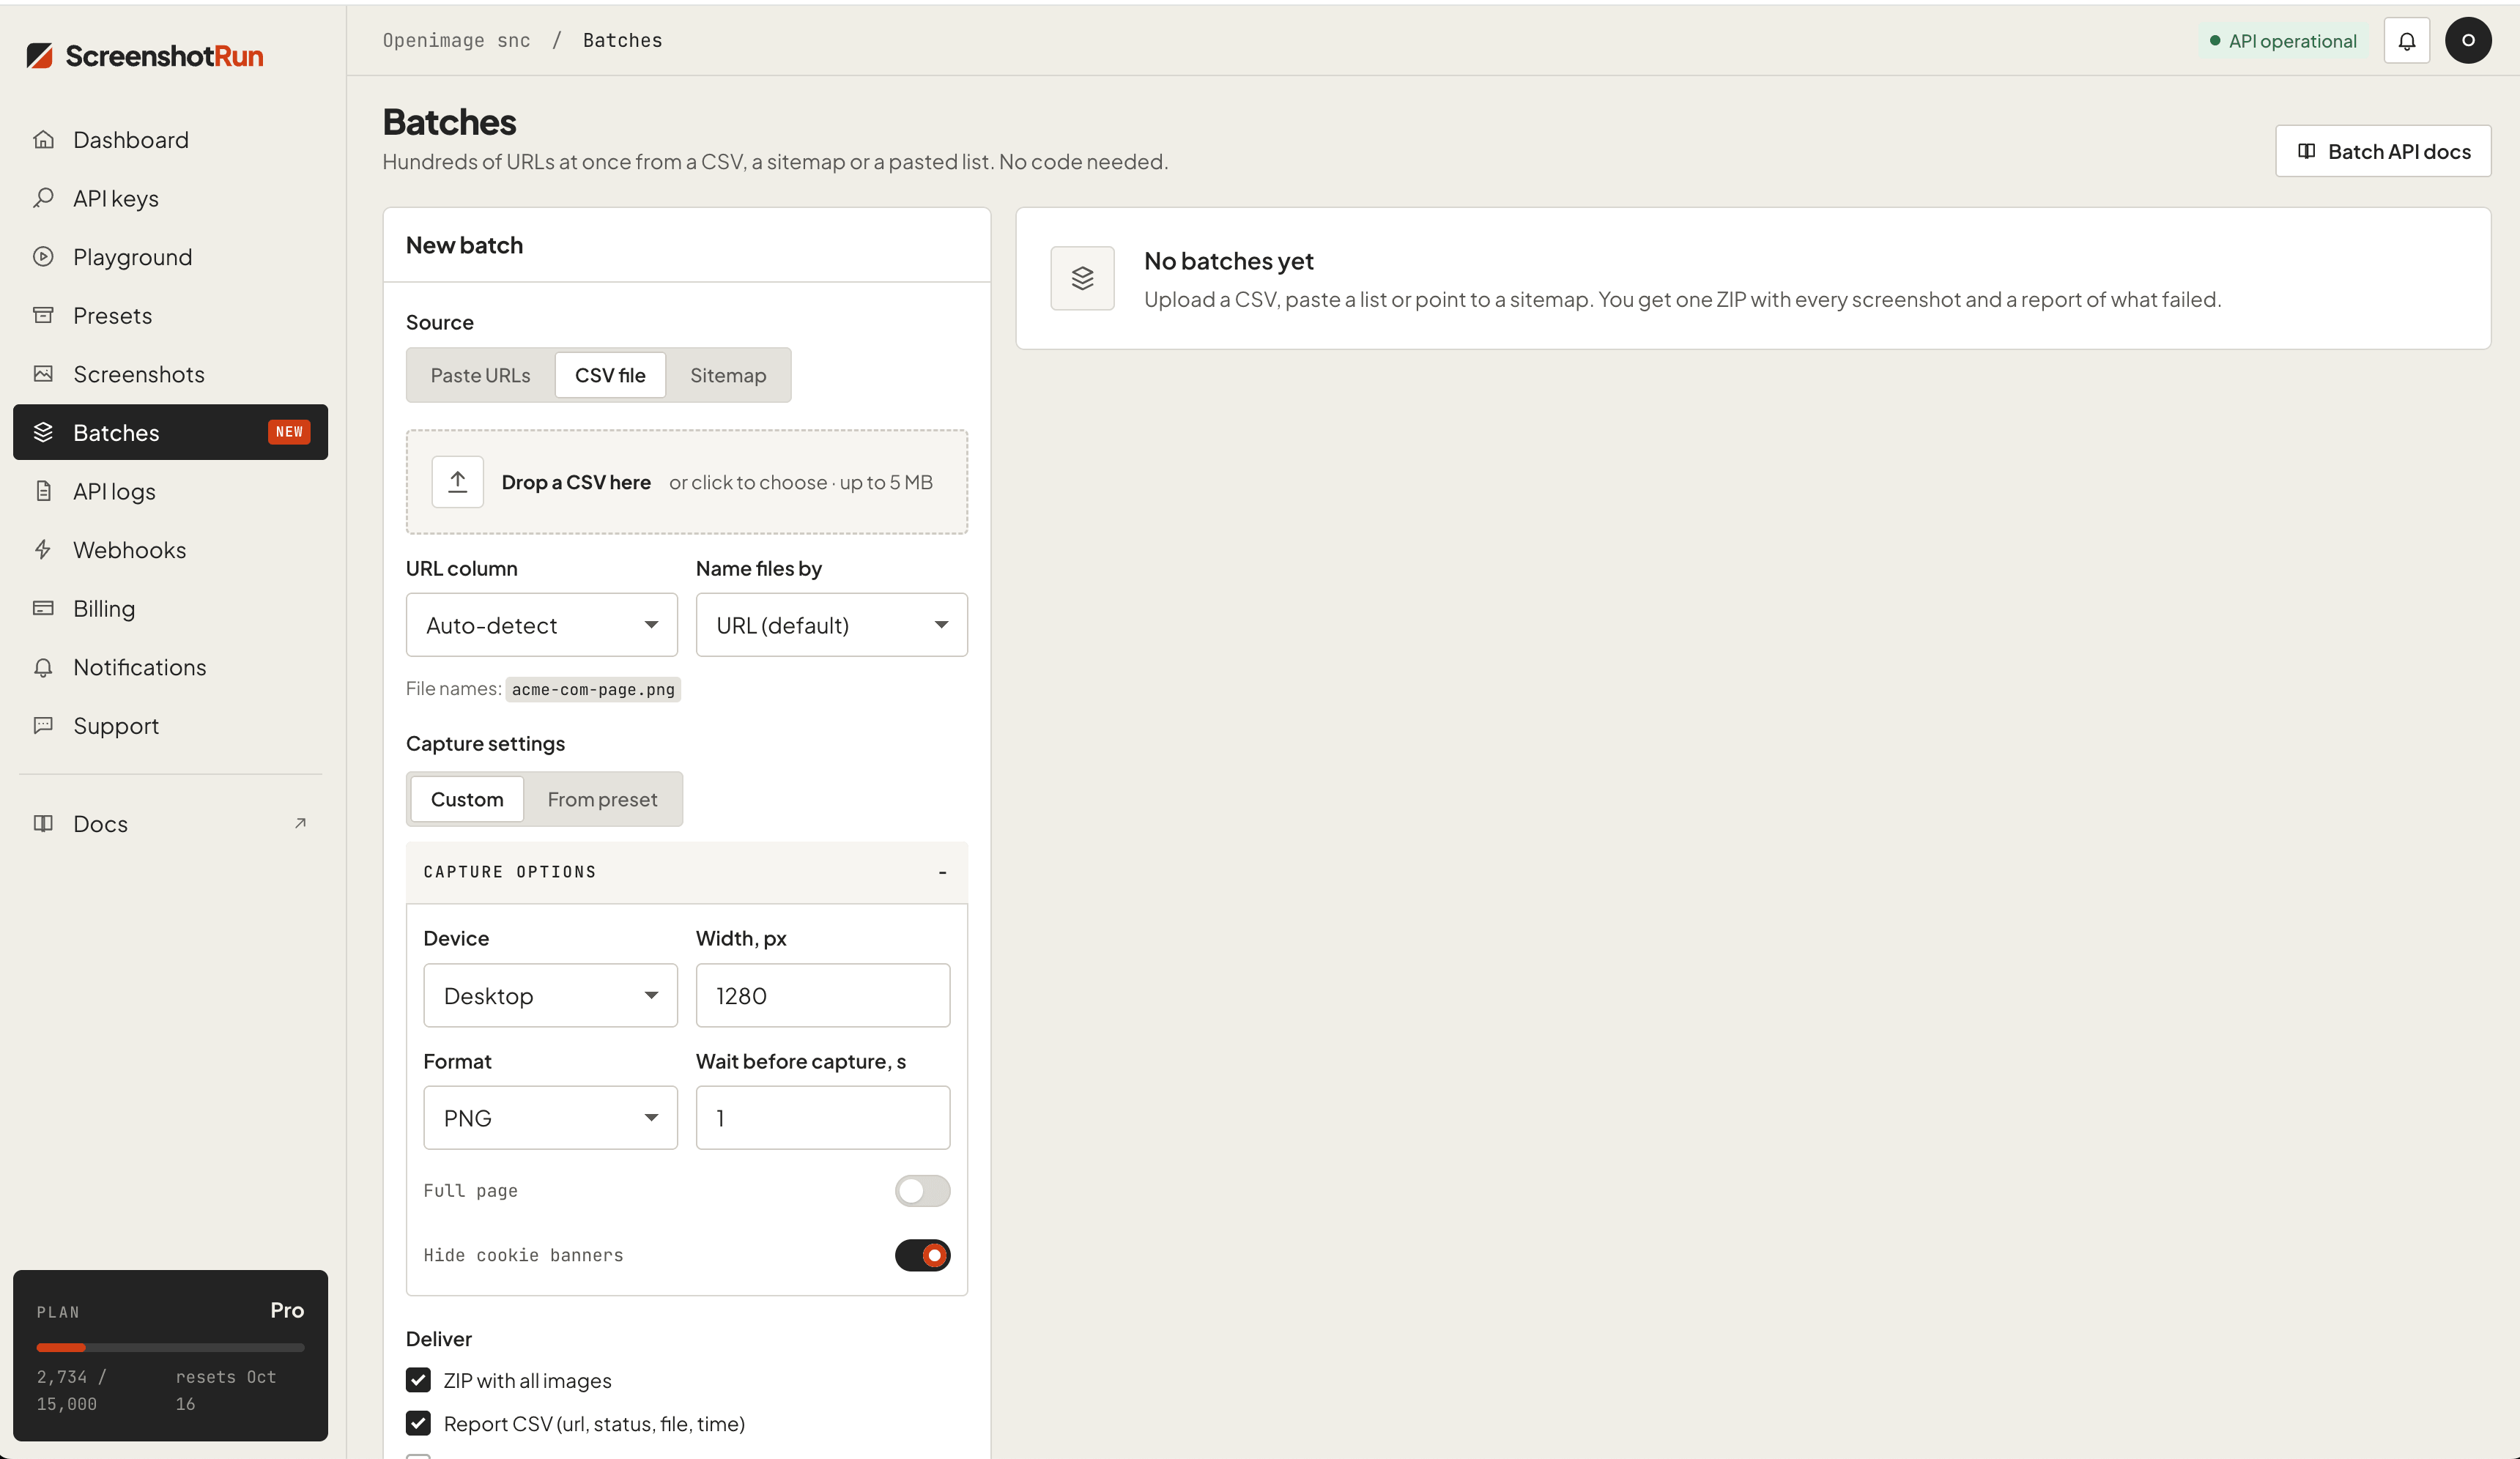Enable the Full page toggle
Viewport: 2520px width, 1459px height.
click(x=922, y=1190)
